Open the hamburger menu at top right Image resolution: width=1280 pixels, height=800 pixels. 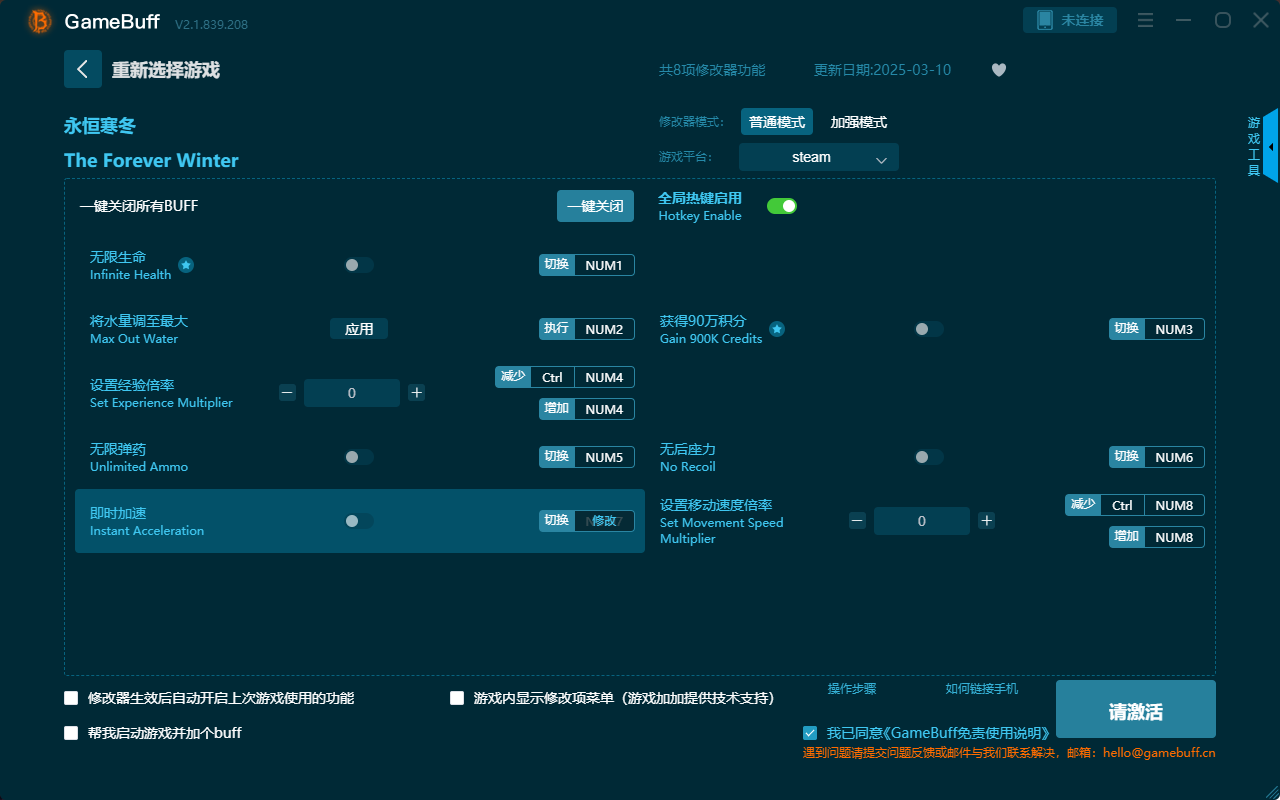1145,20
